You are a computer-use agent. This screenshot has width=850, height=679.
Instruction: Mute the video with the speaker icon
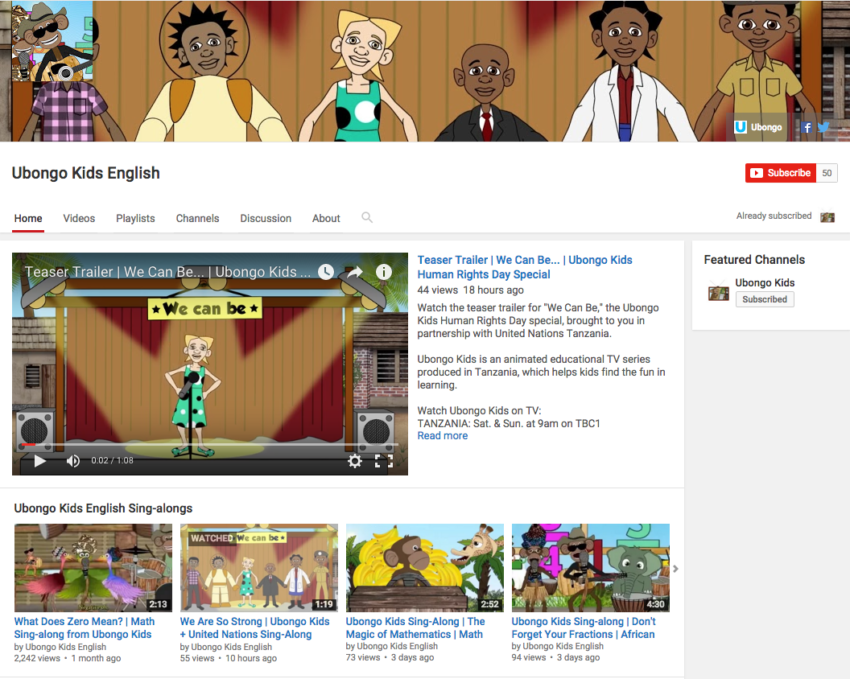tap(73, 461)
